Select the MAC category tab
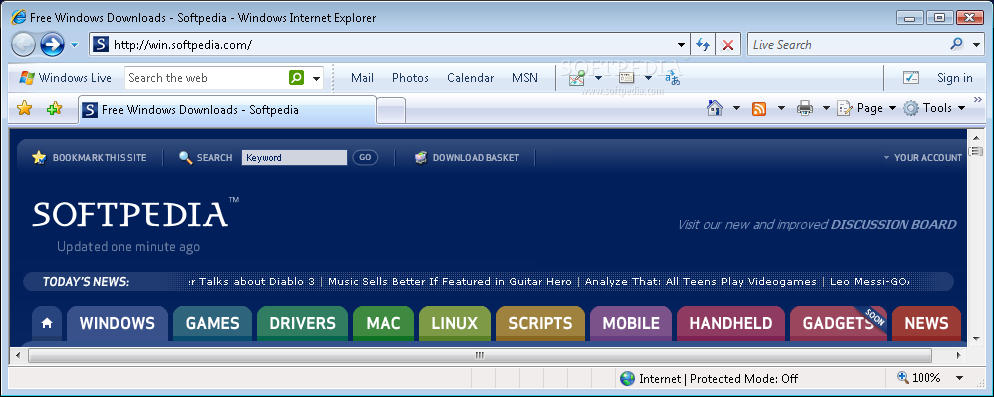Image resolution: width=994 pixels, height=397 pixels. 384,323
